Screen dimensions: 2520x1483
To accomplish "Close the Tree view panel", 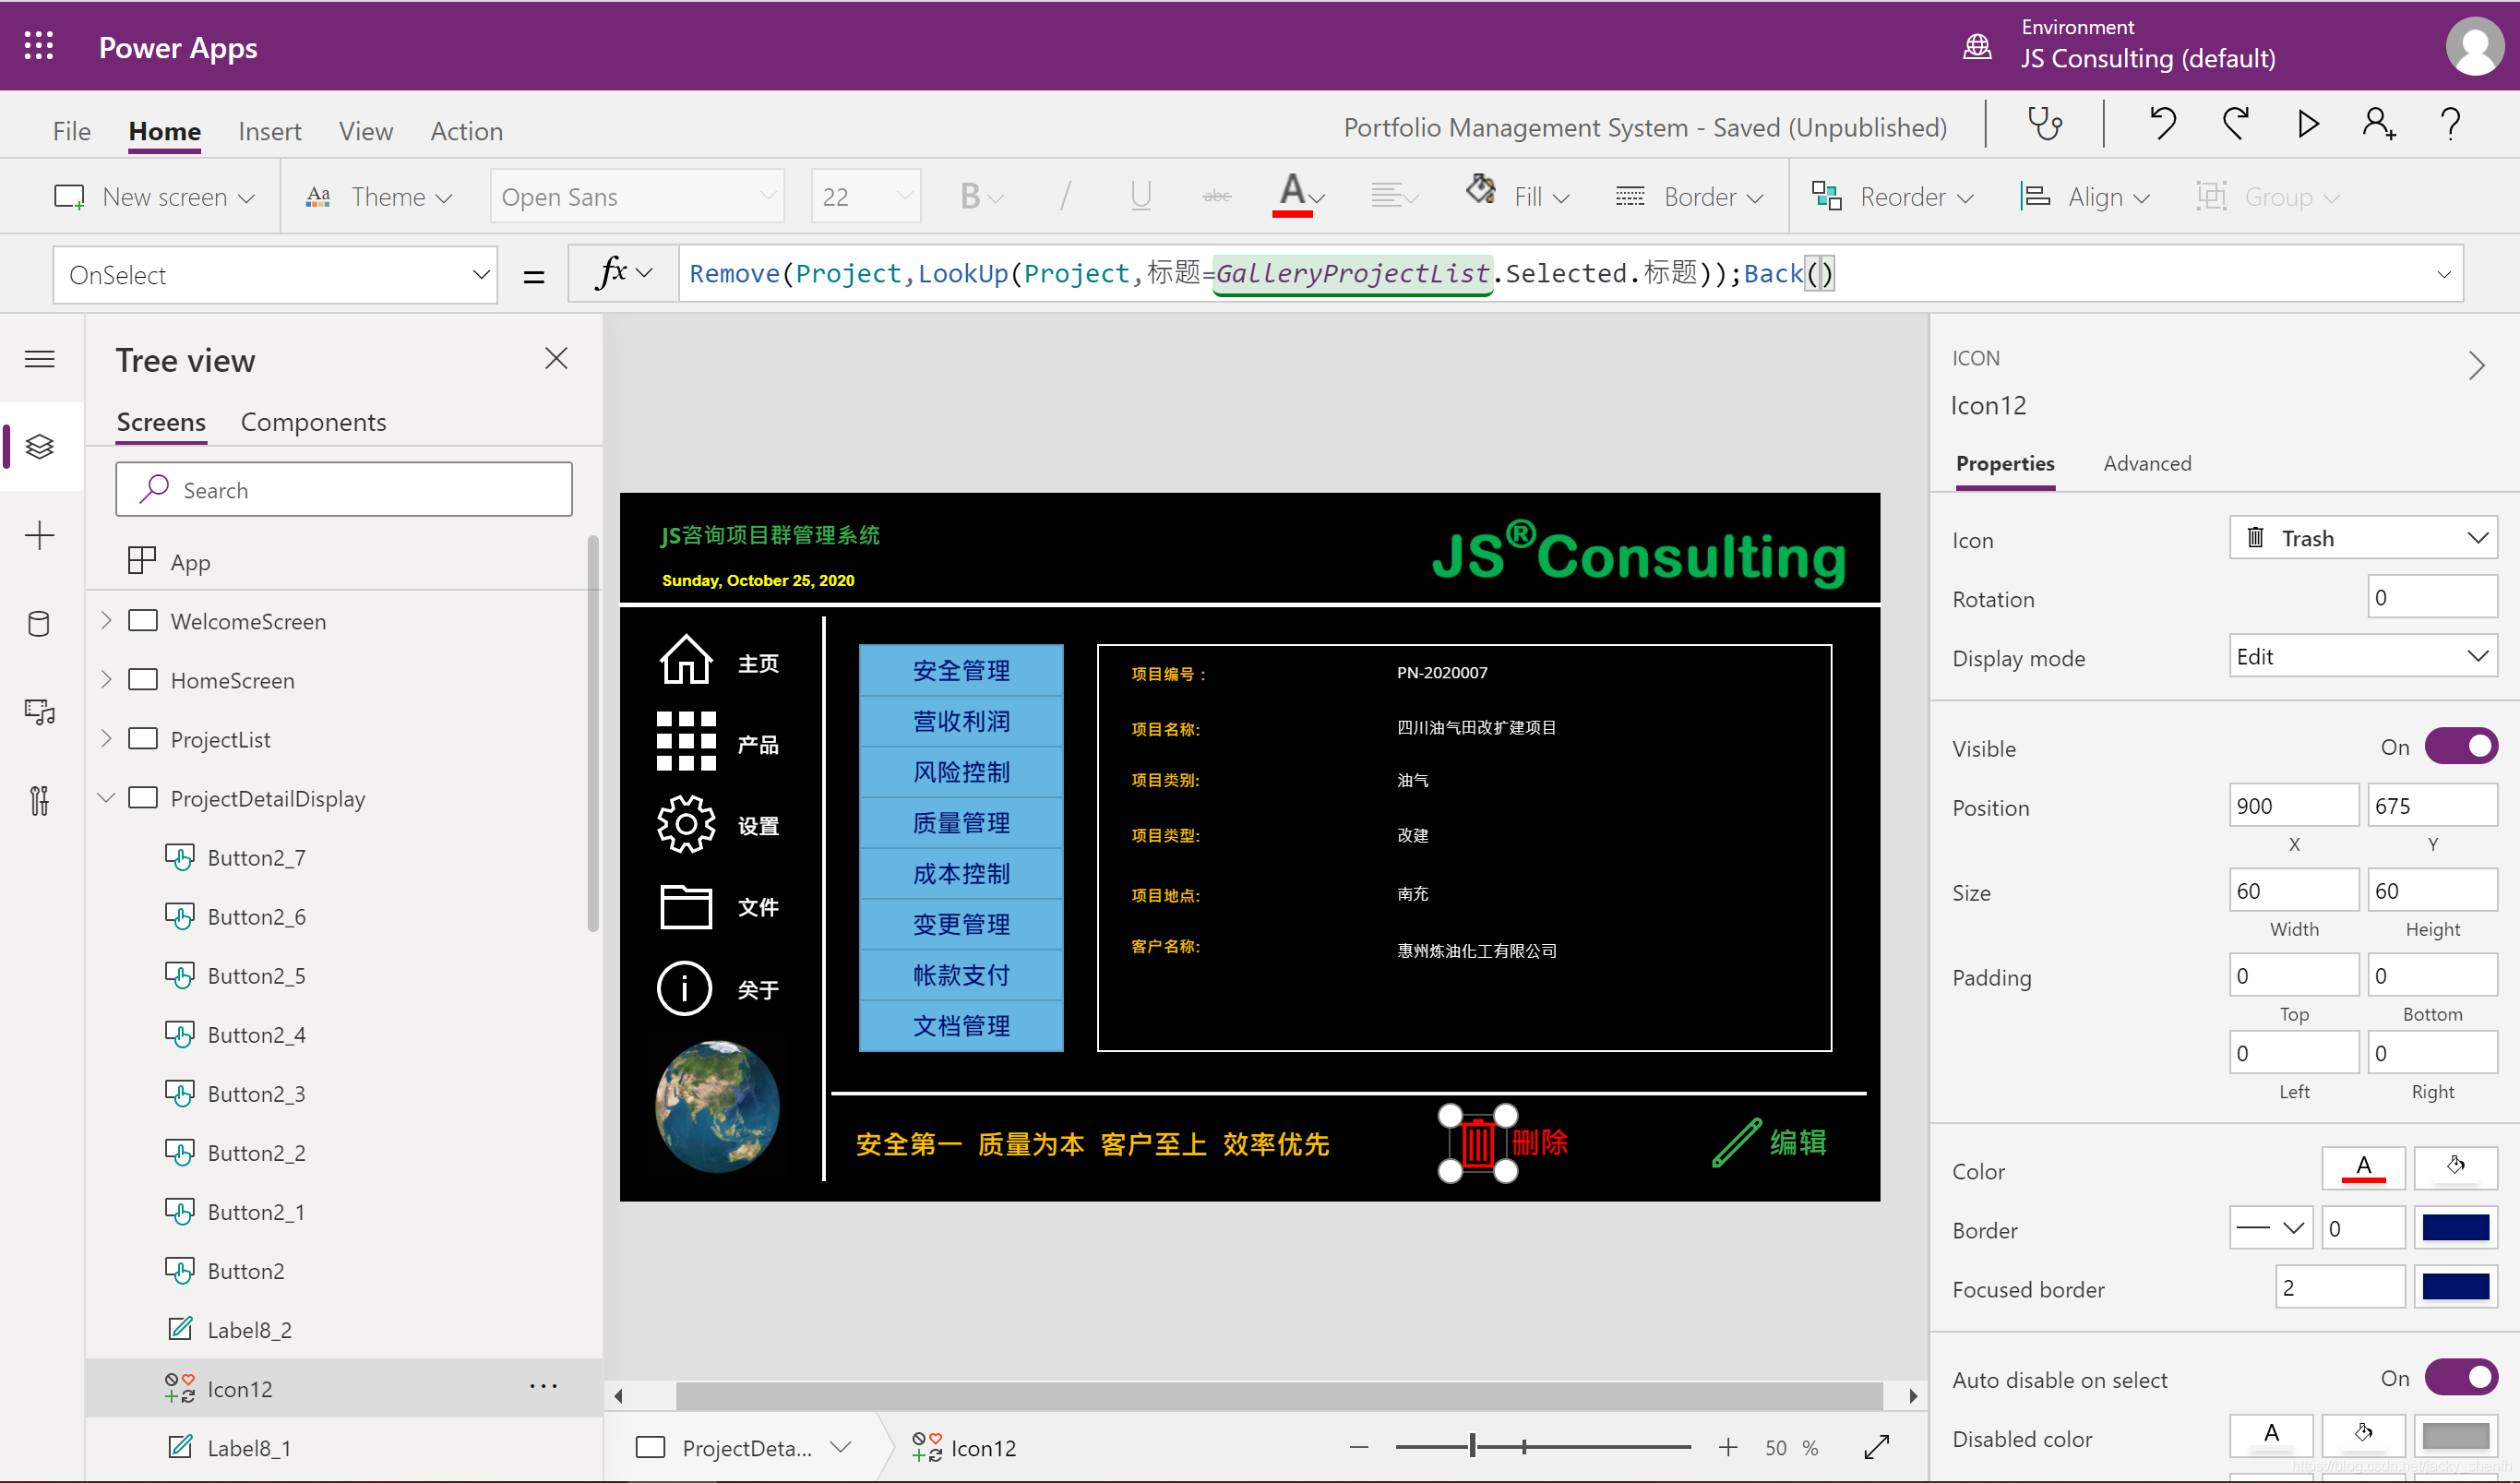I will [556, 358].
